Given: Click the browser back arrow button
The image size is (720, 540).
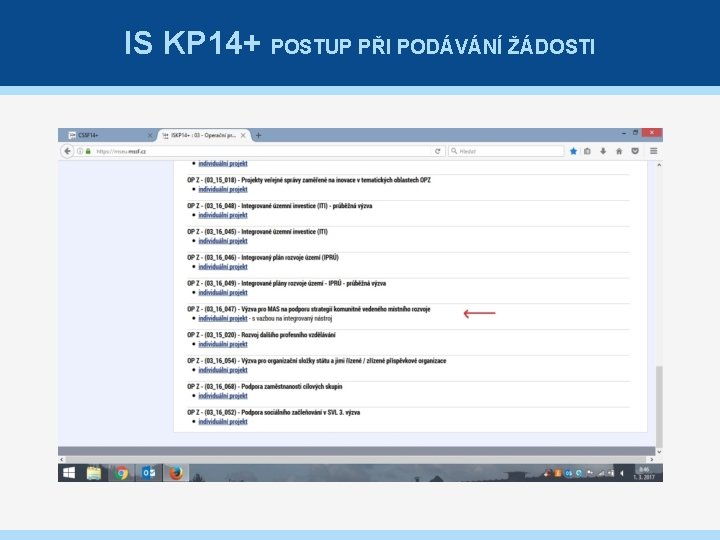Looking at the screenshot, I should click(x=68, y=151).
